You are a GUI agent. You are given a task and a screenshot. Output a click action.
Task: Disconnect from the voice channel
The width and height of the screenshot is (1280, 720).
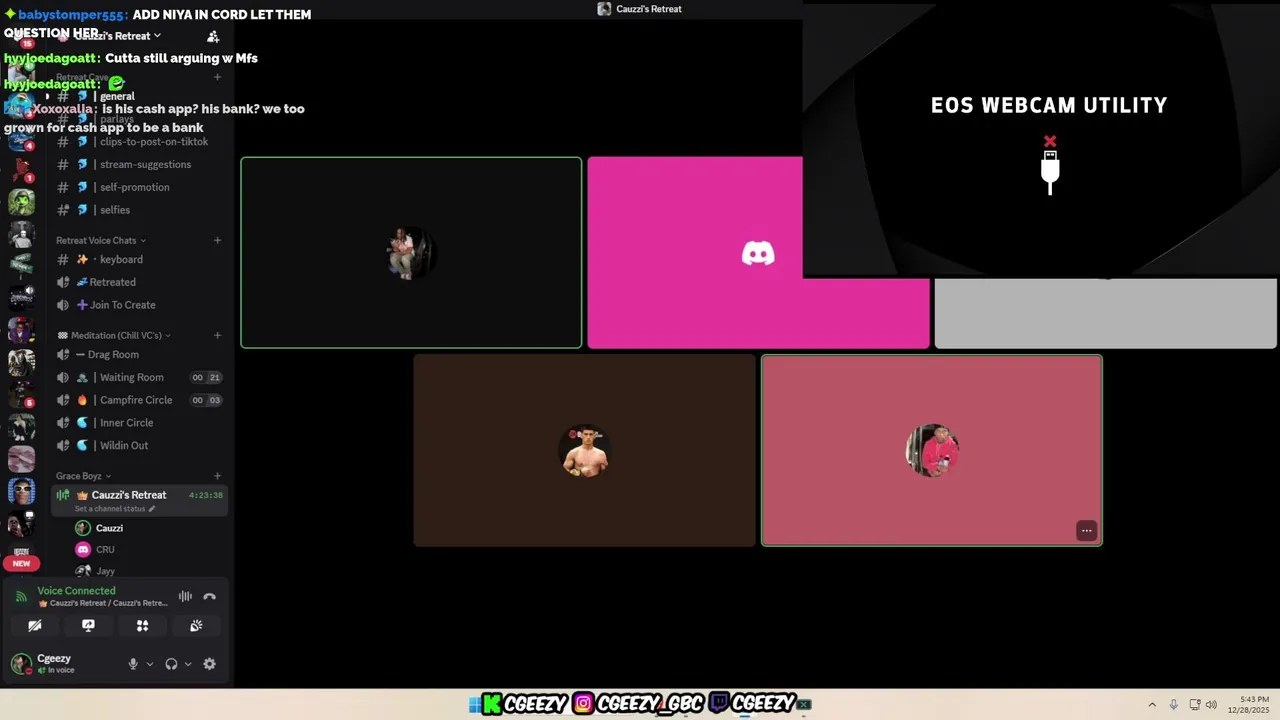click(209, 597)
